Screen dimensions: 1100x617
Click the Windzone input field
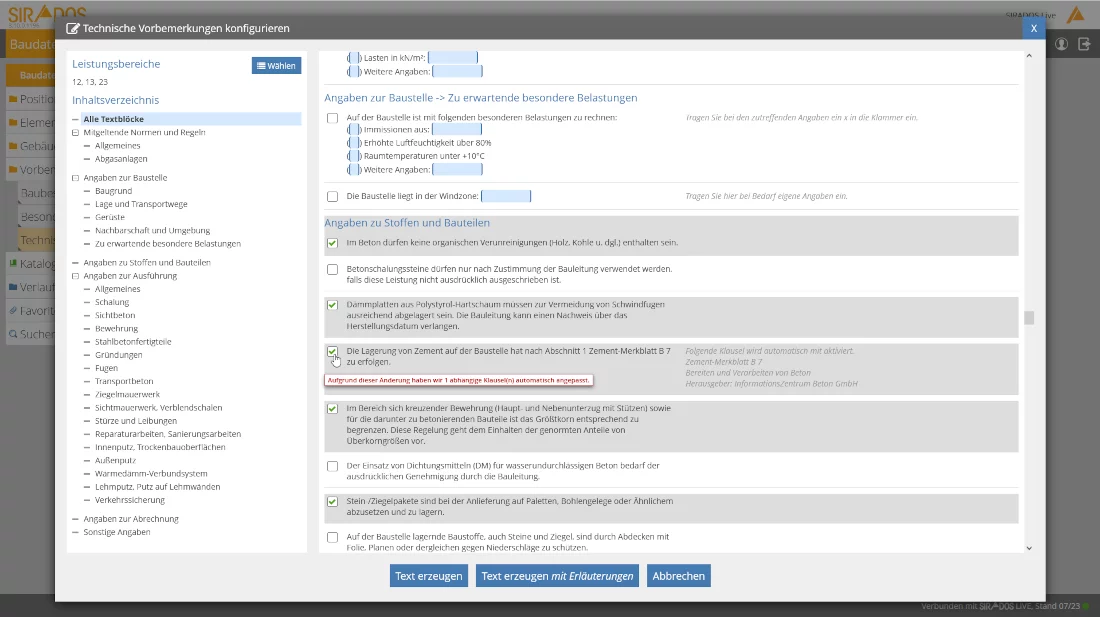click(505, 196)
